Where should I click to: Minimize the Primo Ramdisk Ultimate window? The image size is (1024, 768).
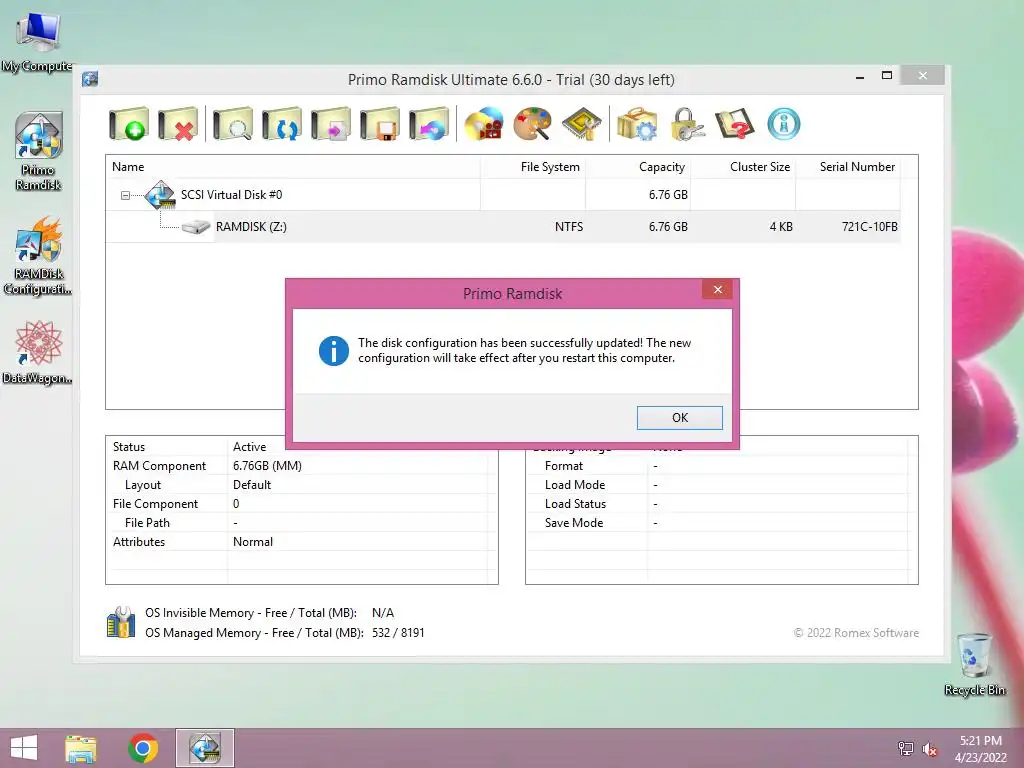click(x=860, y=76)
